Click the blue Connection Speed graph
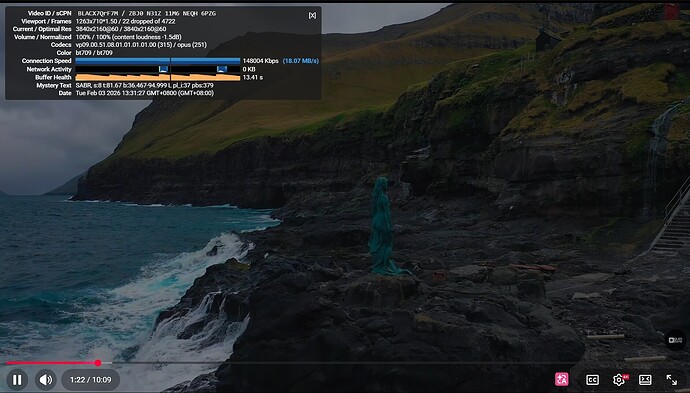This screenshot has width=690, height=393. click(158, 61)
